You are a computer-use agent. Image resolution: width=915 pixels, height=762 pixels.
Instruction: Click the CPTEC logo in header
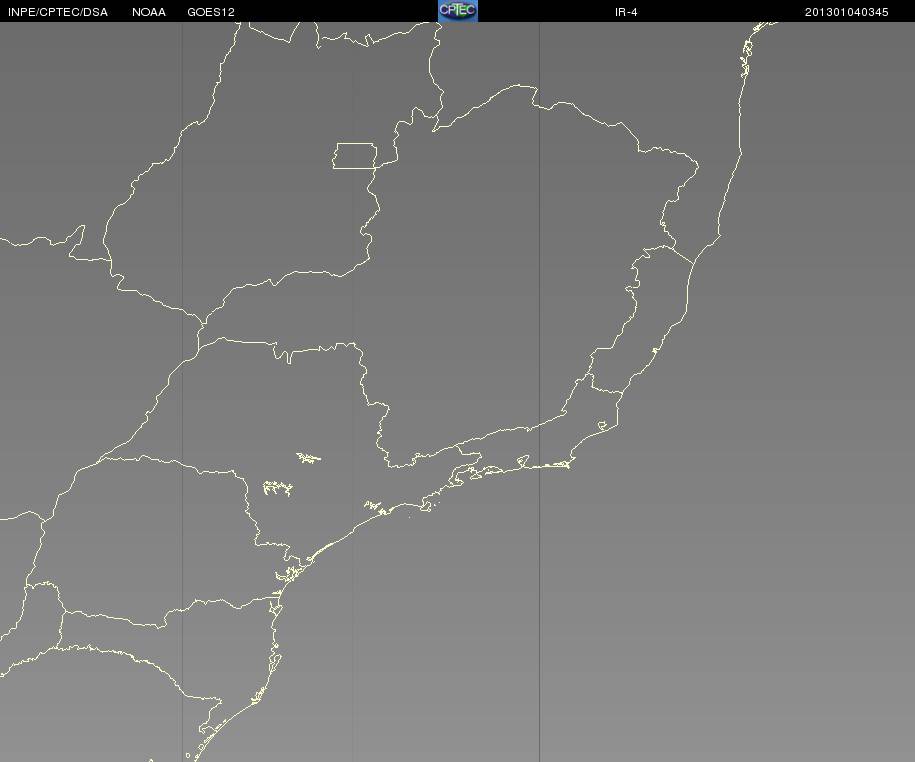point(458,11)
